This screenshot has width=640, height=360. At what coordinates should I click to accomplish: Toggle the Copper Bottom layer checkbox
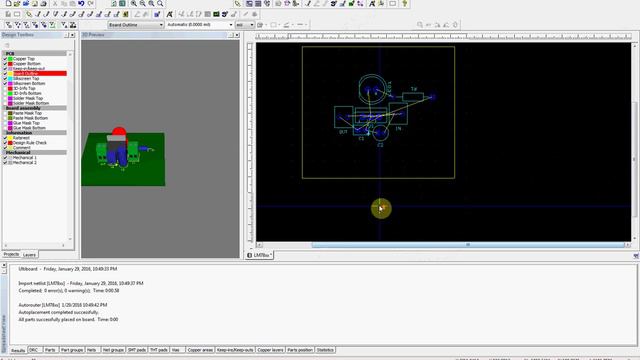[x=5, y=64]
